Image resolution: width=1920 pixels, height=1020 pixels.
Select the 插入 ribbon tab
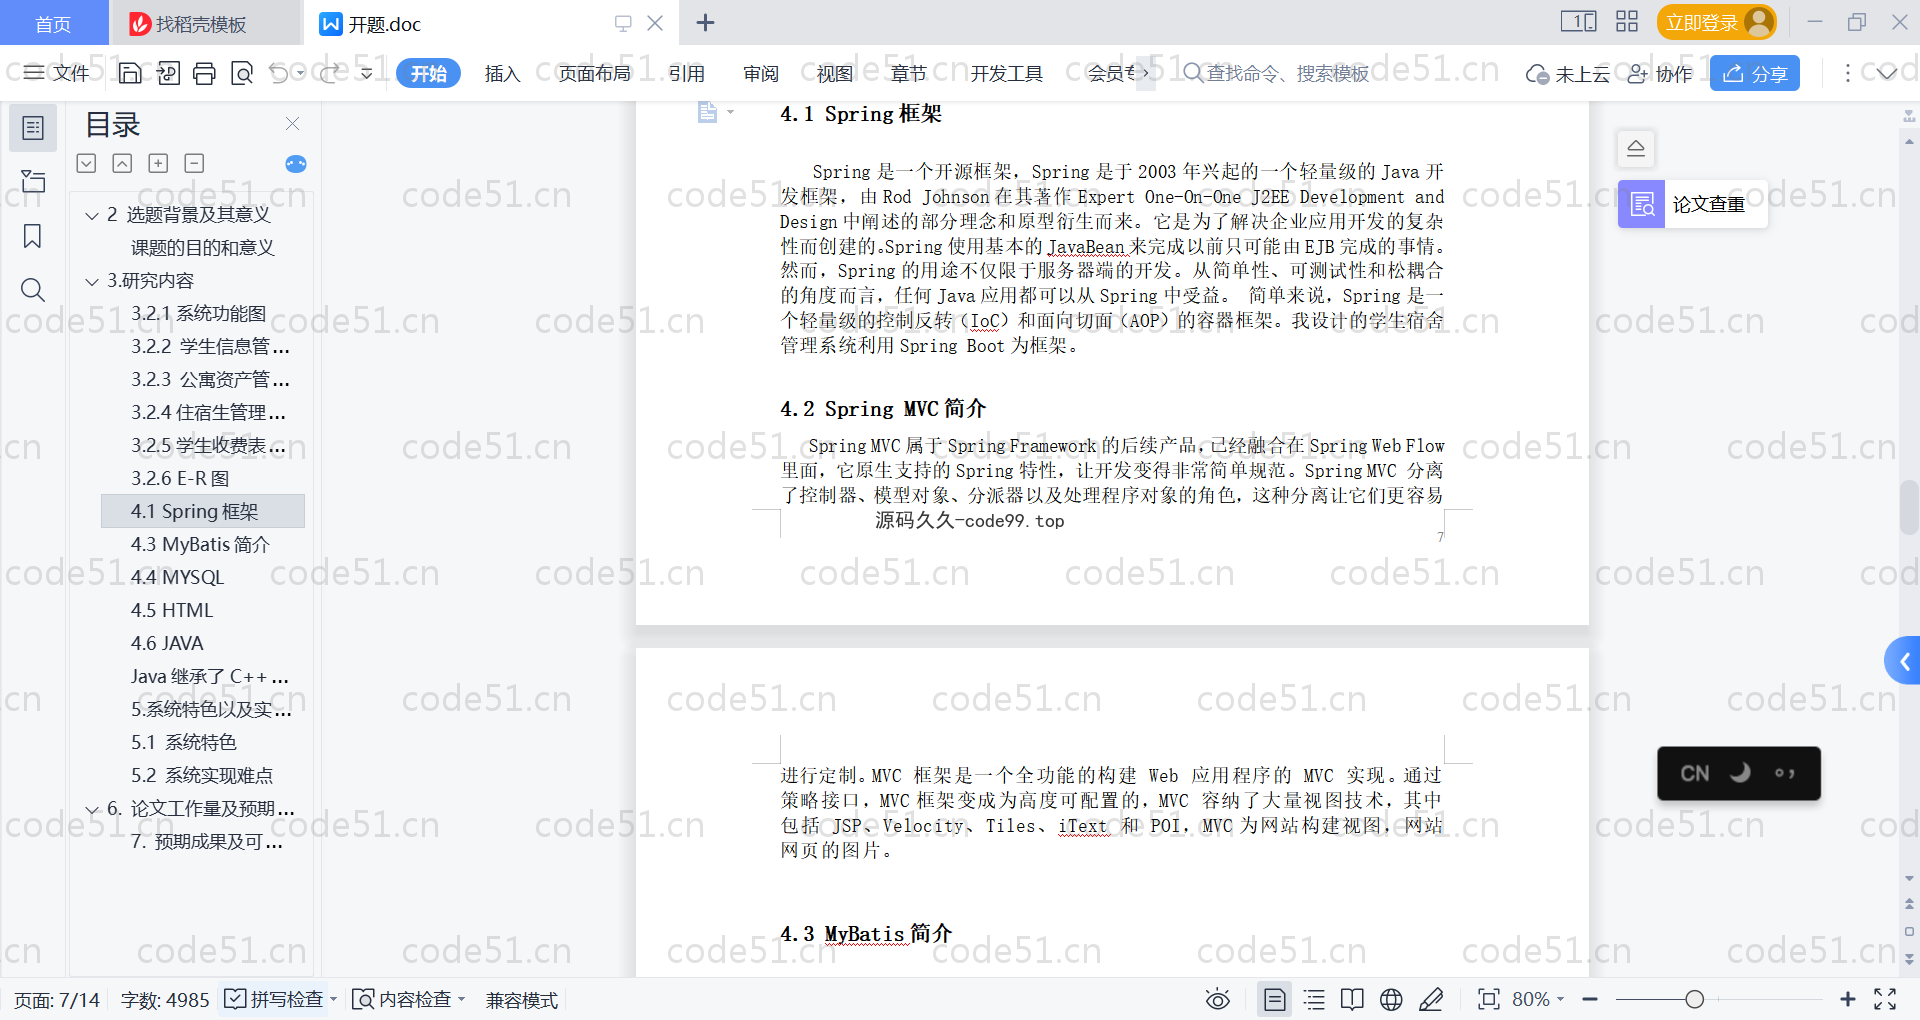coord(502,73)
